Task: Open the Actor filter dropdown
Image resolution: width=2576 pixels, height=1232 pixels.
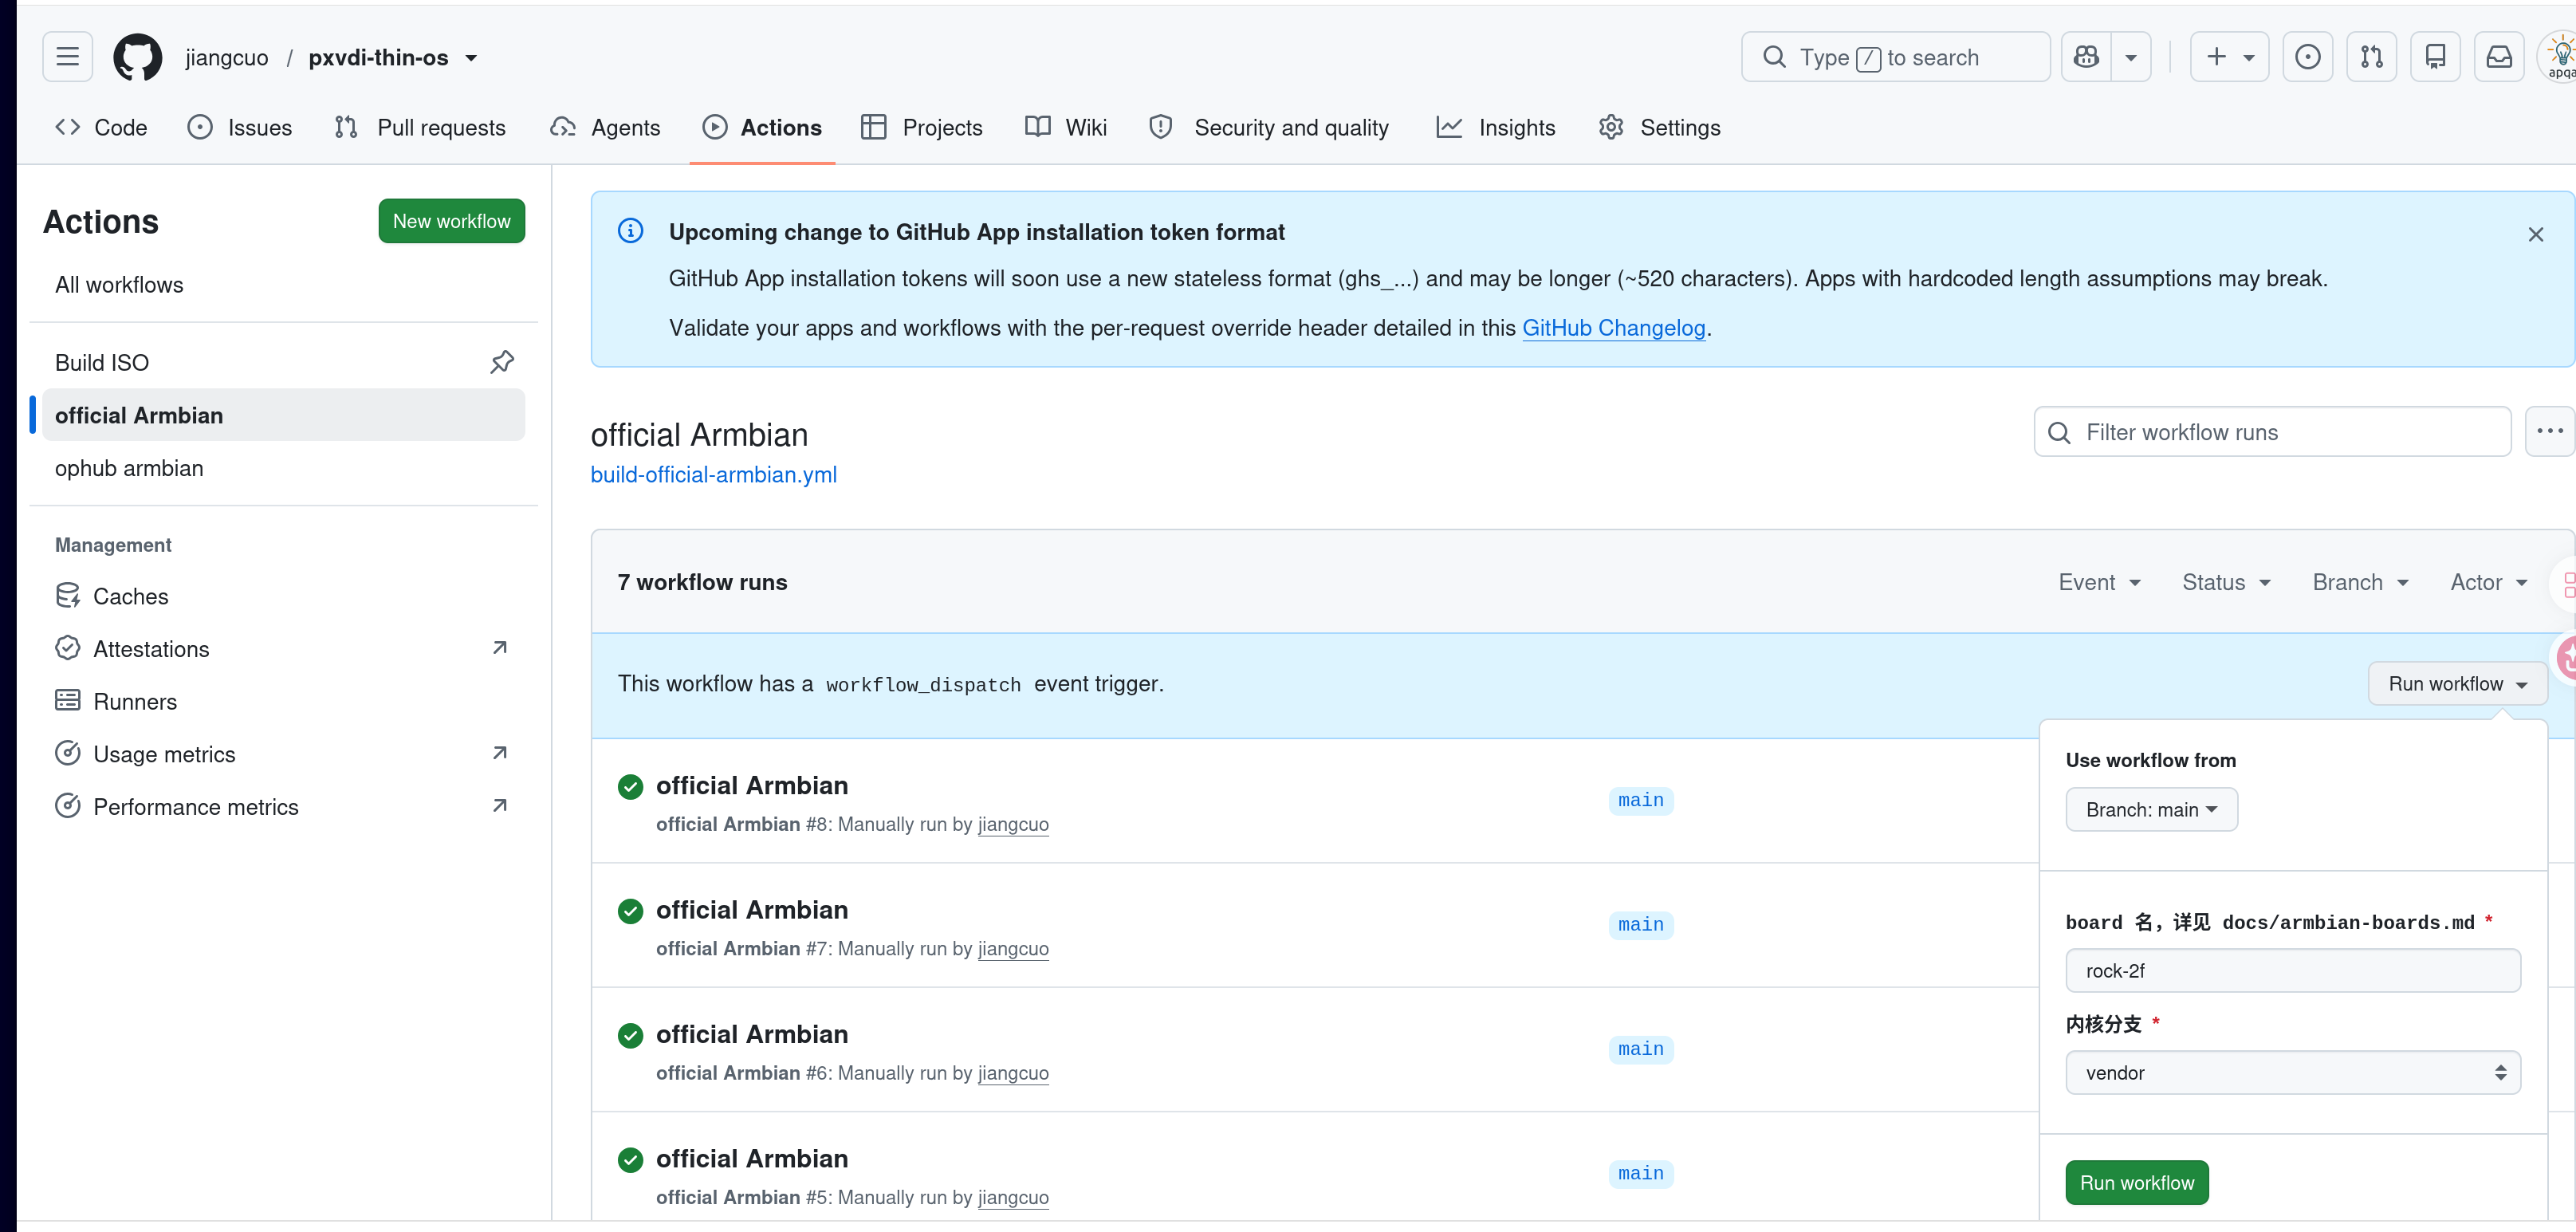Action: (2488, 582)
